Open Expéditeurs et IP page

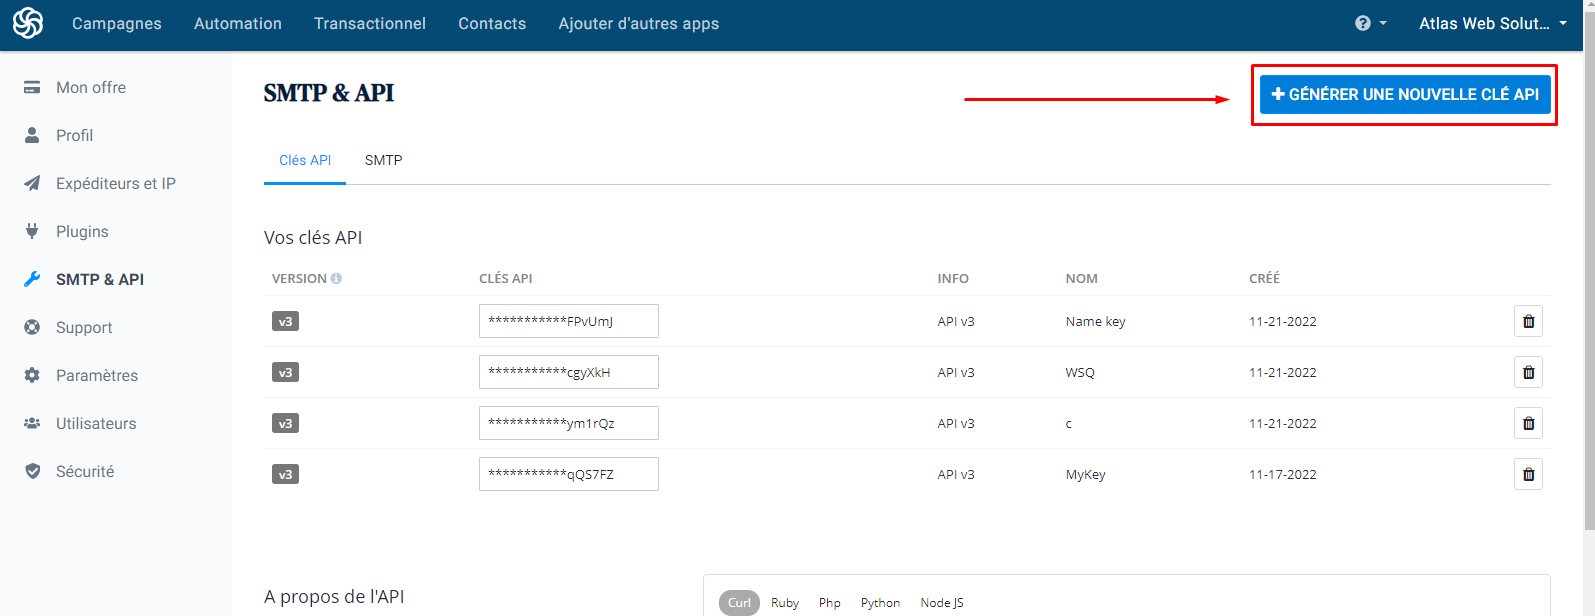click(x=116, y=183)
